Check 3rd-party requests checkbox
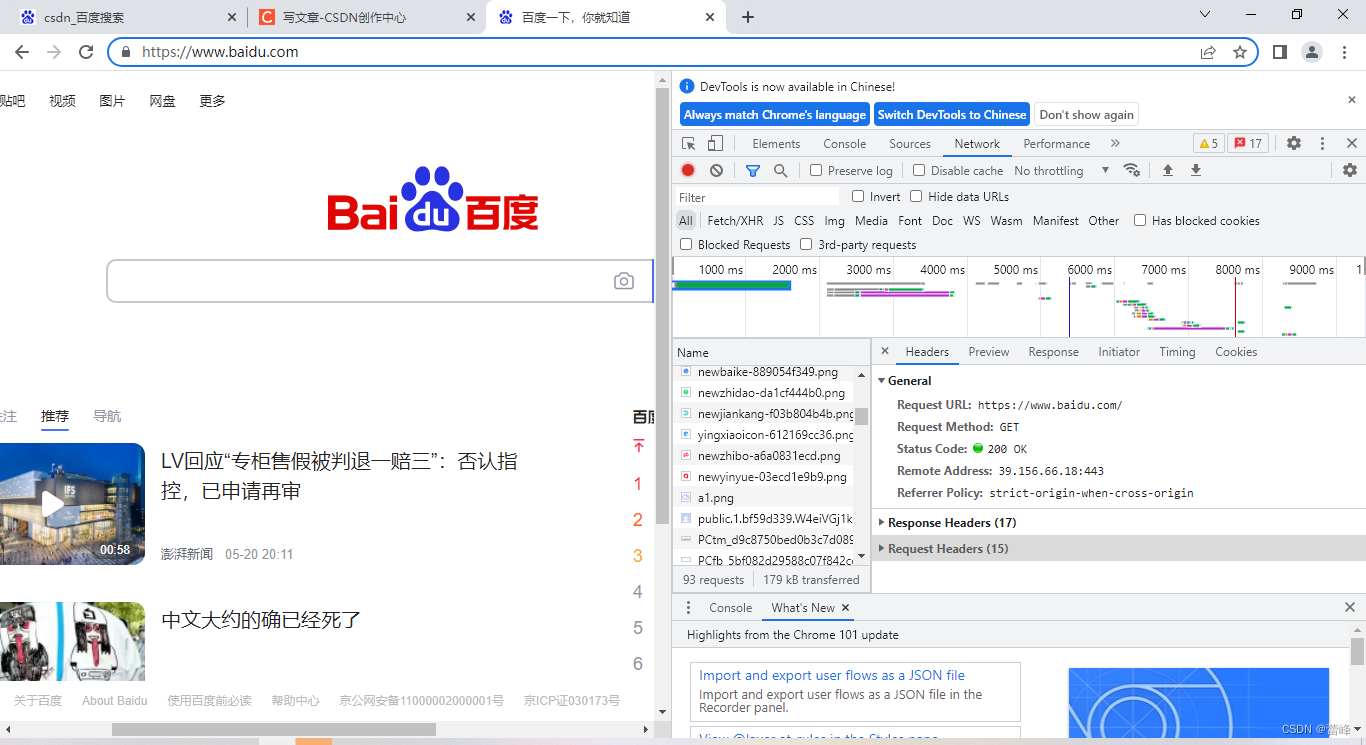This screenshot has width=1366, height=745. (806, 244)
